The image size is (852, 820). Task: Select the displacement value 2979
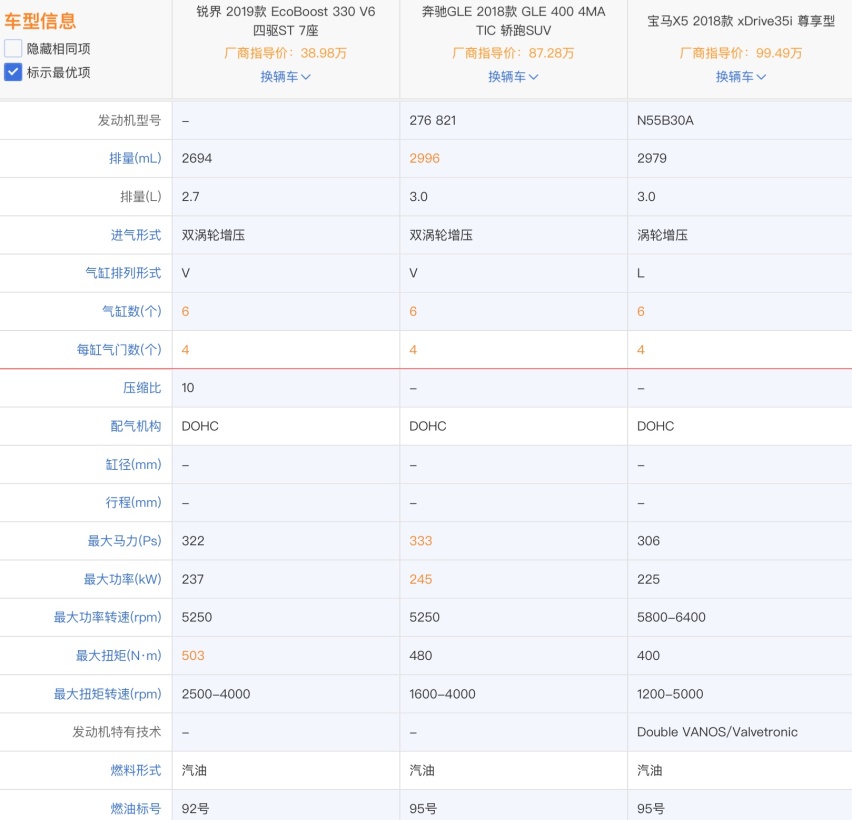652,158
